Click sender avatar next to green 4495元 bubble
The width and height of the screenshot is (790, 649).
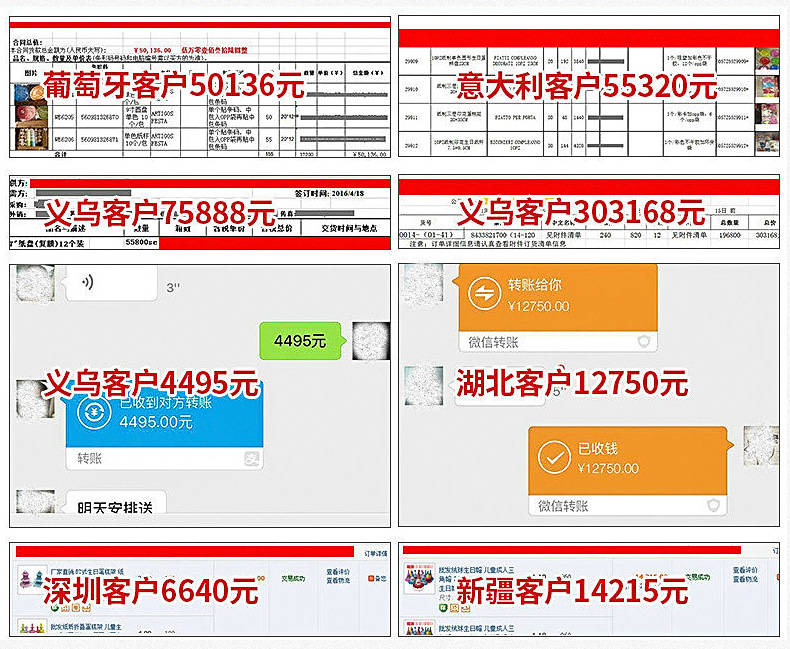coord(371,341)
